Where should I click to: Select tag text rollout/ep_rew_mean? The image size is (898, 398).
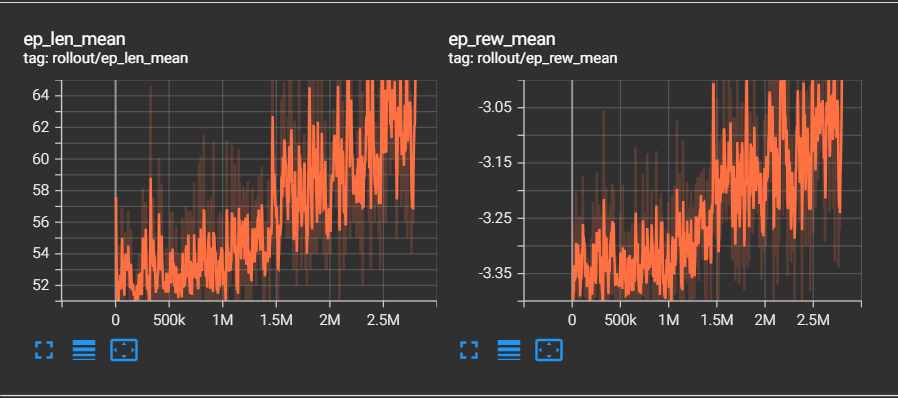click(x=547, y=58)
